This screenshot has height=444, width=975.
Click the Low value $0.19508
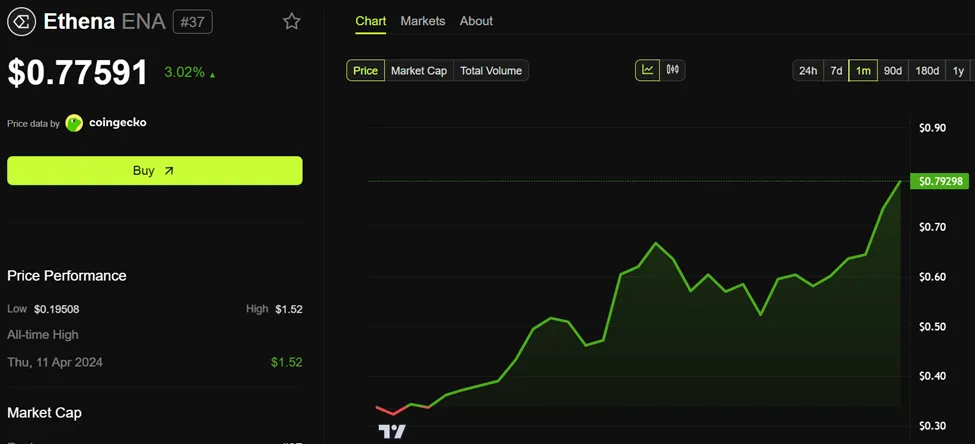[57, 309]
